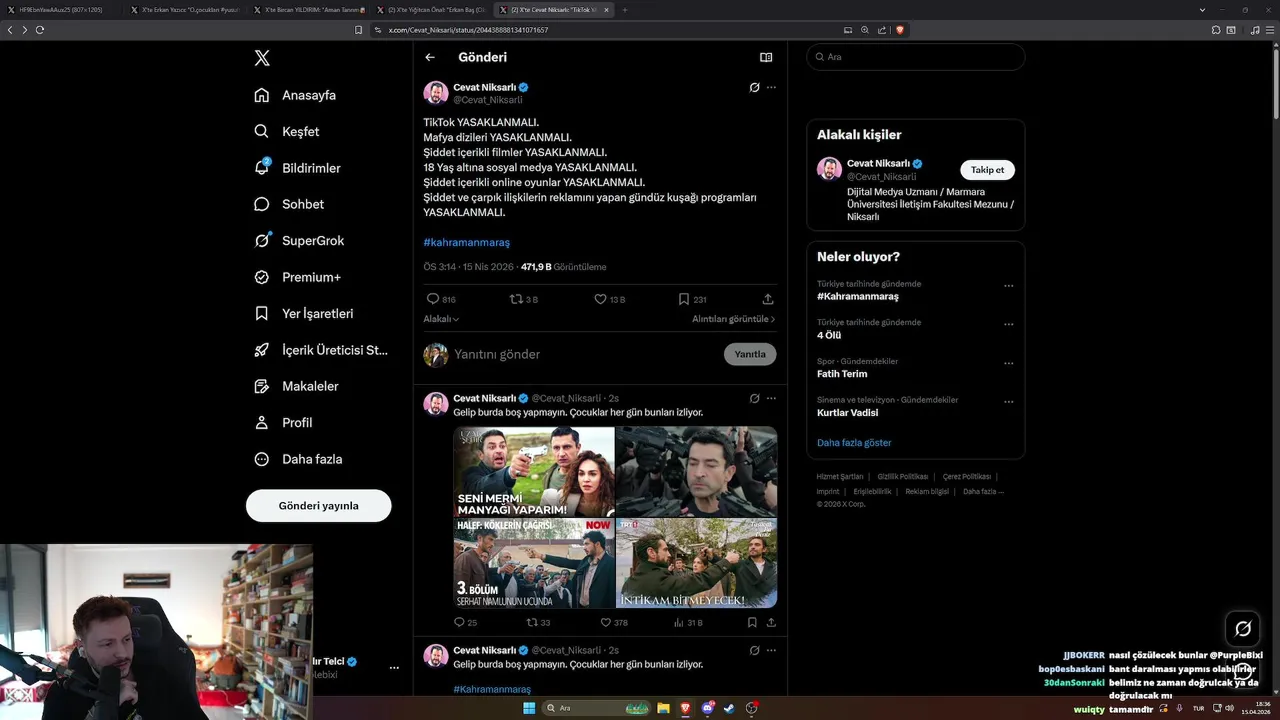Open Steam from taskbar
The height and width of the screenshot is (720, 1280).
[729, 708]
